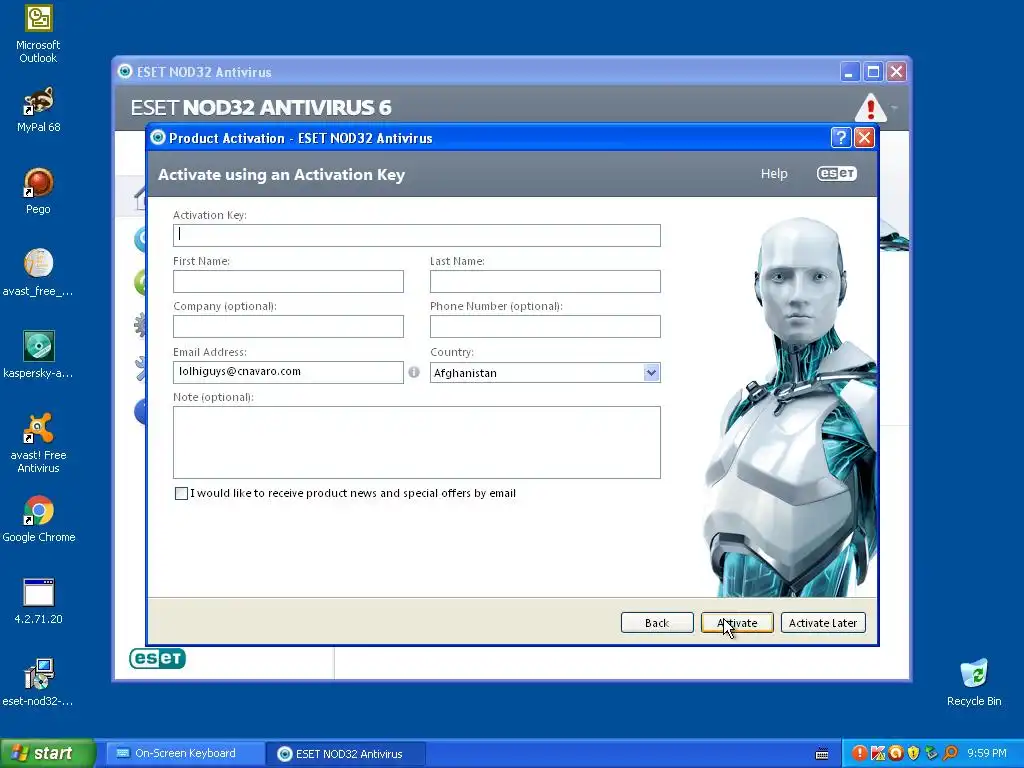1024x768 pixels.
Task: Click the on-screen keyboard icon in the taskbar
Action: coord(822,754)
